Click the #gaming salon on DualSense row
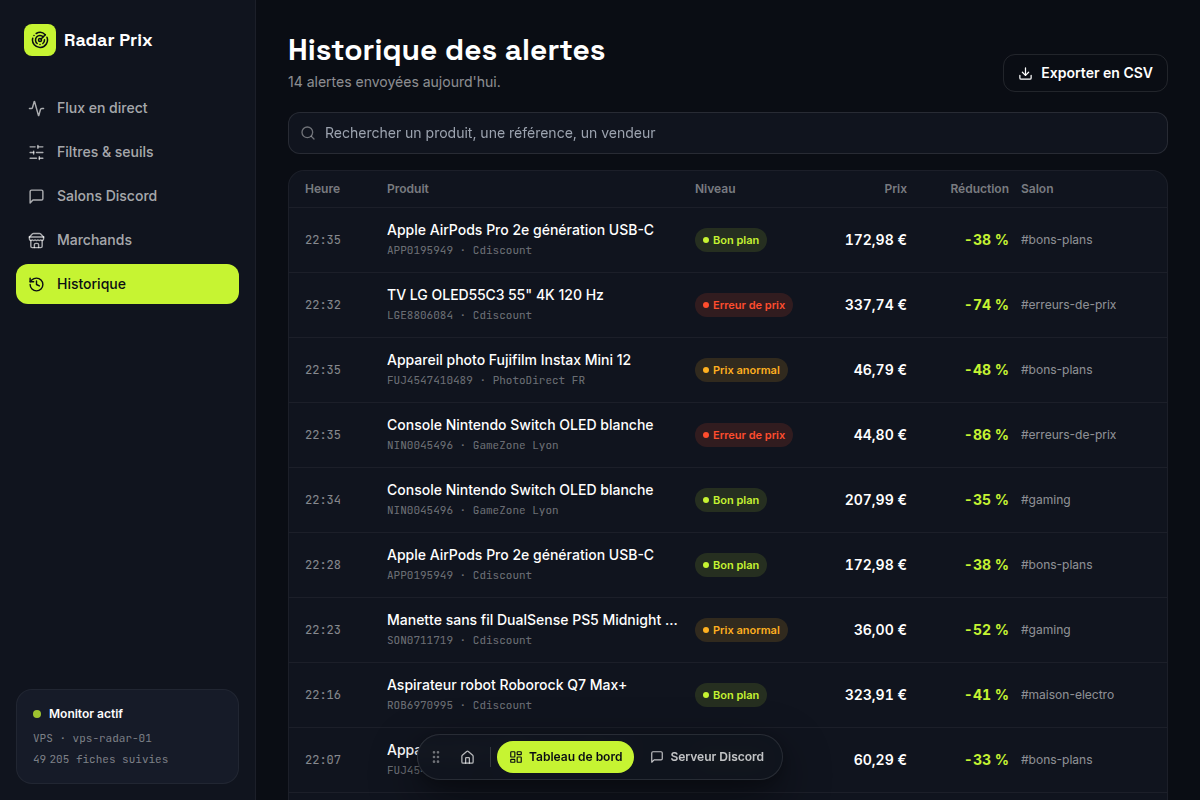 pyautogui.click(x=1046, y=630)
